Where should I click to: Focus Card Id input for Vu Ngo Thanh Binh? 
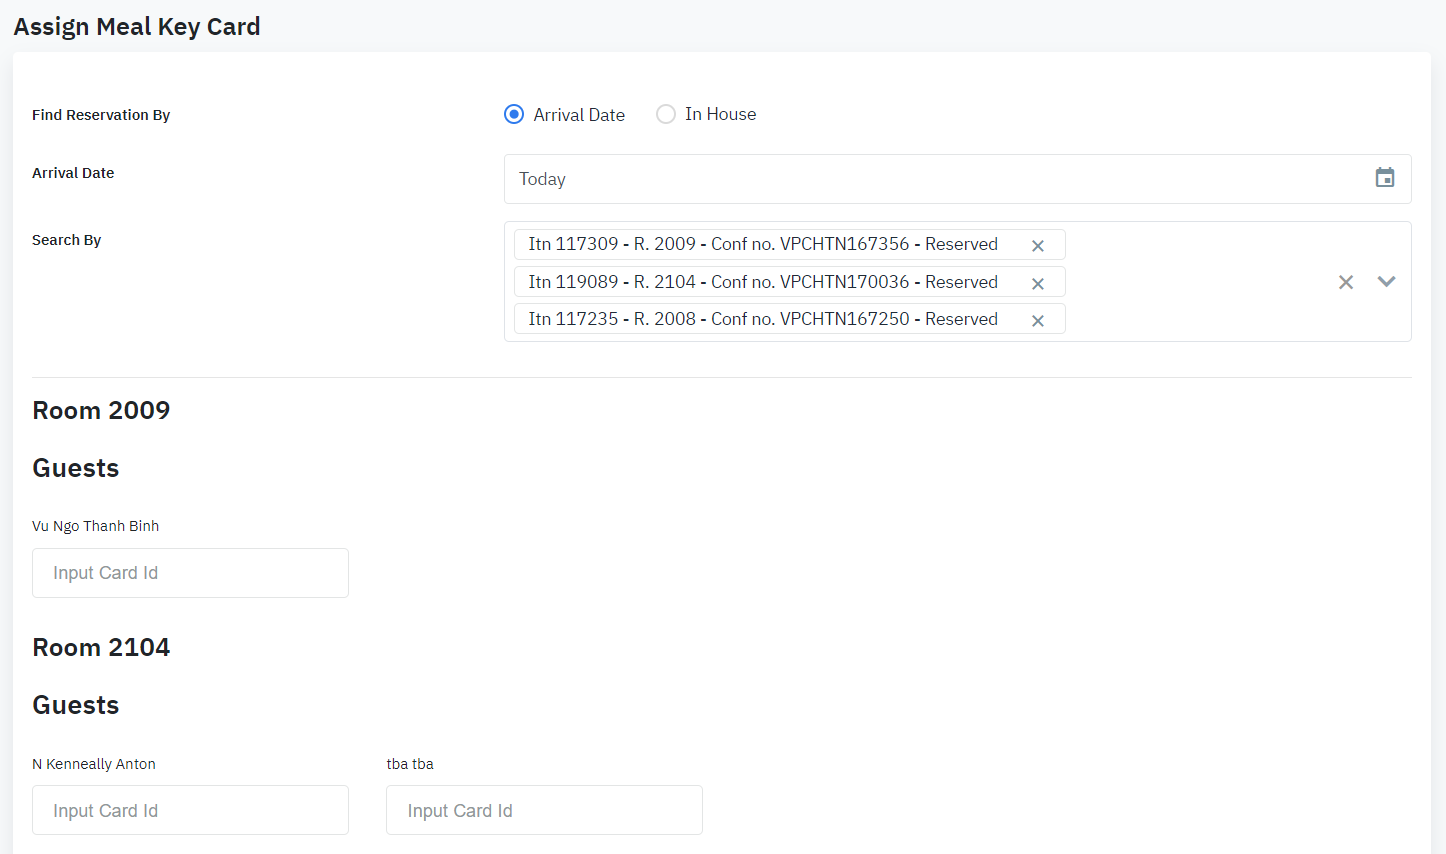190,573
